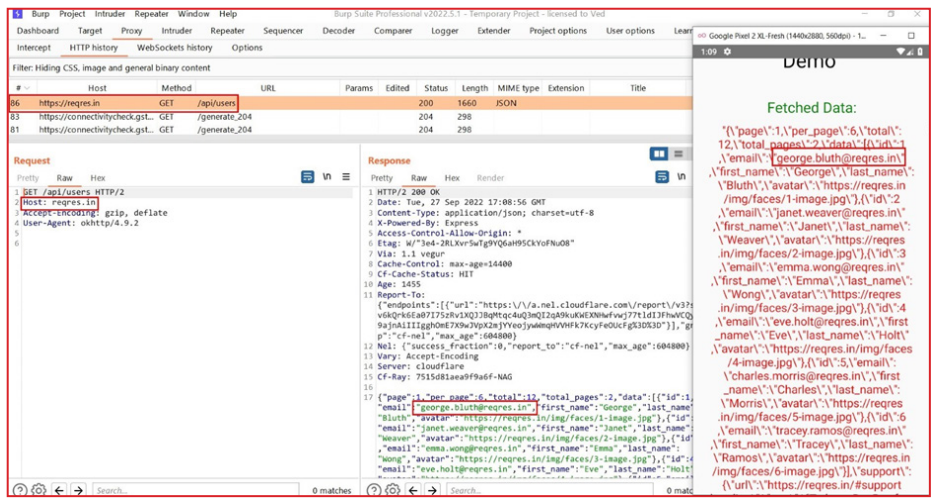Open the Decoder tab
This screenshot has width=940, height=504.
339,31
